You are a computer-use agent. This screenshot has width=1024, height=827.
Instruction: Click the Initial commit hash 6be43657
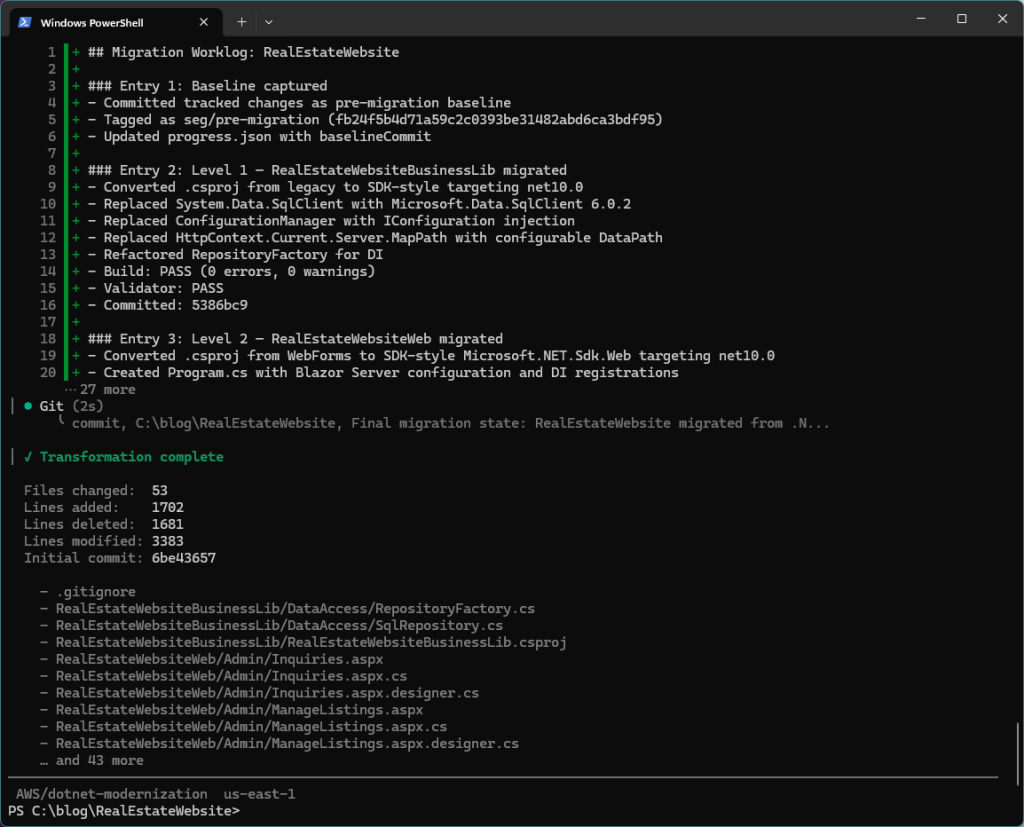pyautogui.click(x=184, y=559)
